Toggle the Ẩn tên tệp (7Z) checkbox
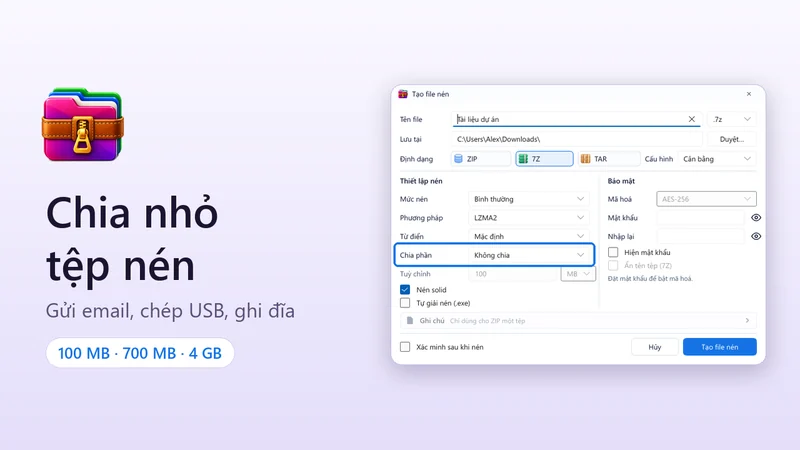This screenshot has width=800, height=450. (x=613, y=265)
